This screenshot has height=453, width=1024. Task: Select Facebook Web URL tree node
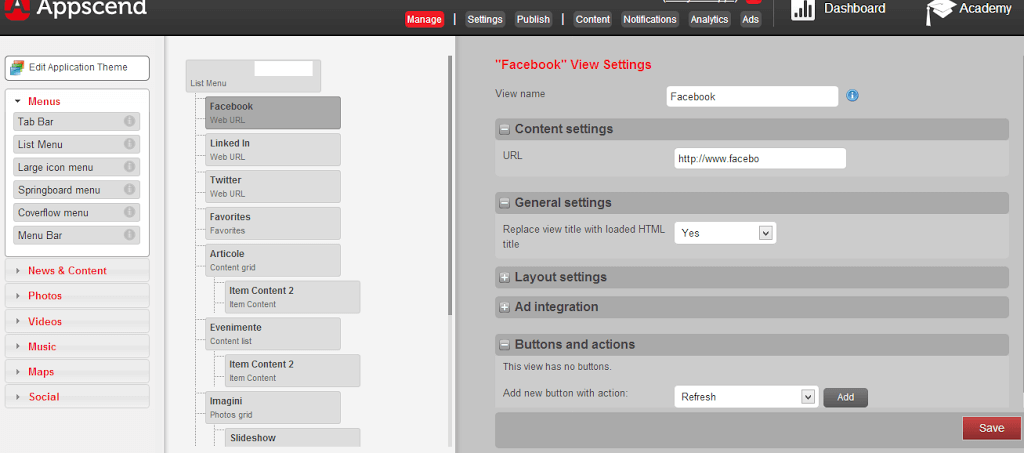(x=273, y=113)
